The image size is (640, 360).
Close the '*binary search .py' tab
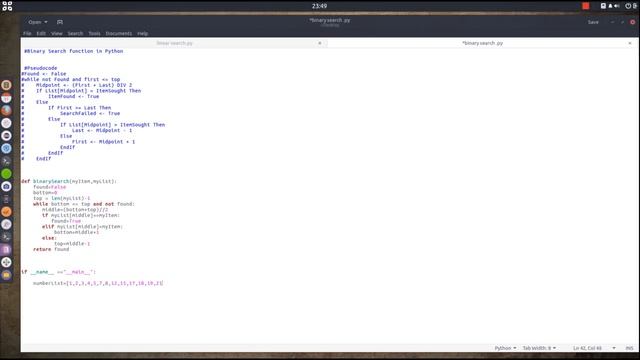click(630, 43)
